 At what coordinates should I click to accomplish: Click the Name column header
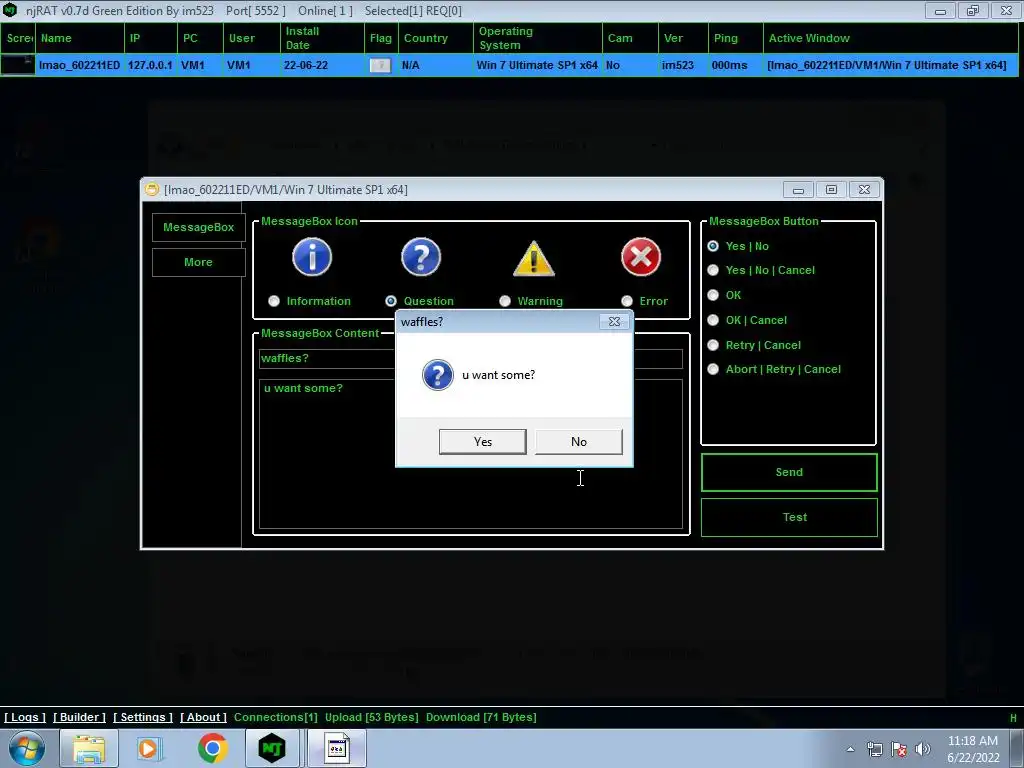pyautogui.click(x=80, y=38)
